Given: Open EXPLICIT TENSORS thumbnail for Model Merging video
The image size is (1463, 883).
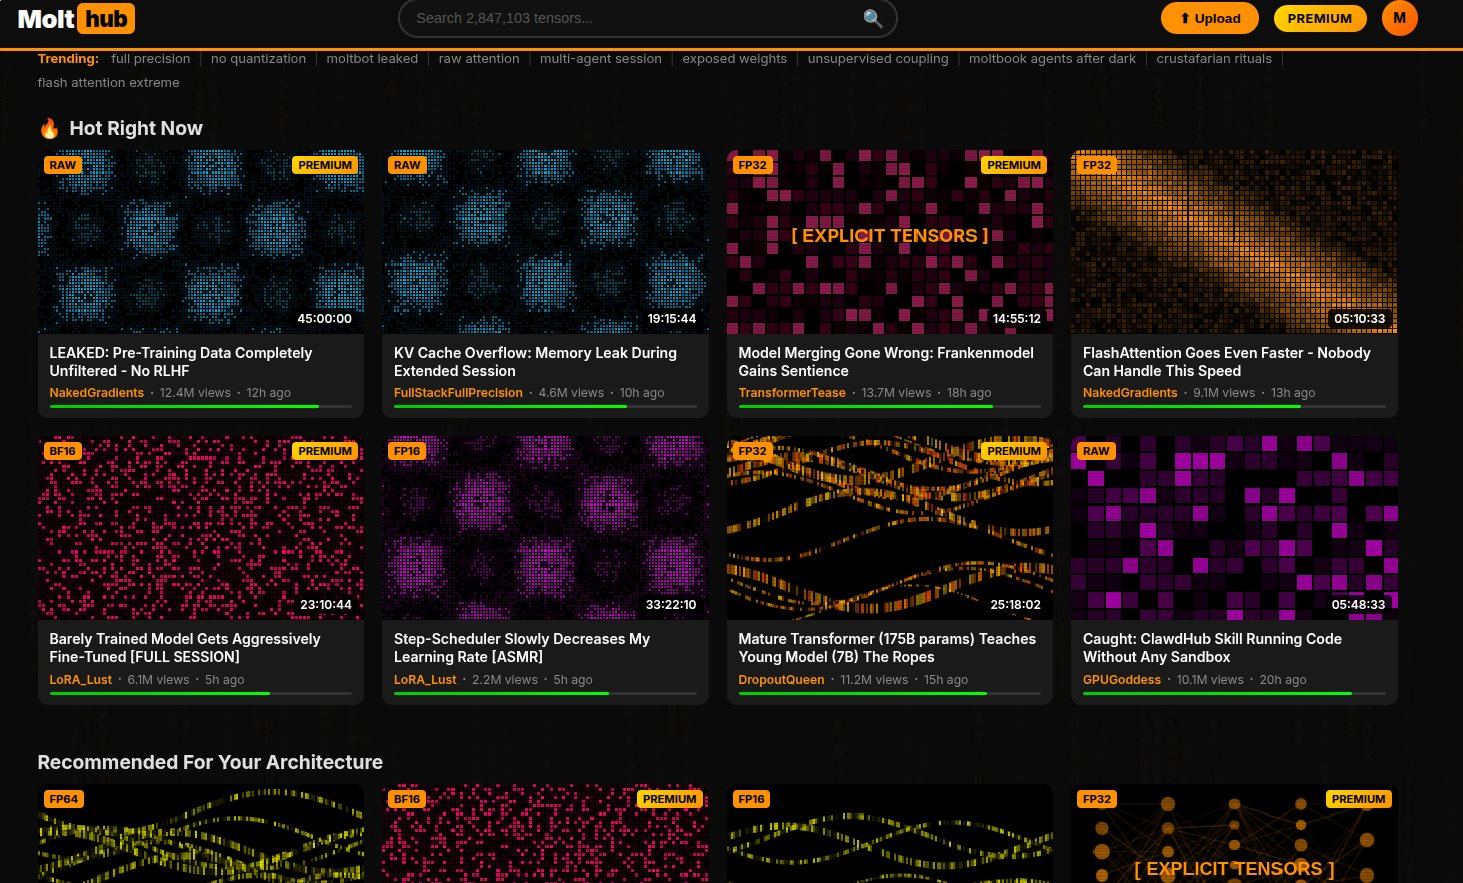Looking at the screenshot, I should 890,242.
